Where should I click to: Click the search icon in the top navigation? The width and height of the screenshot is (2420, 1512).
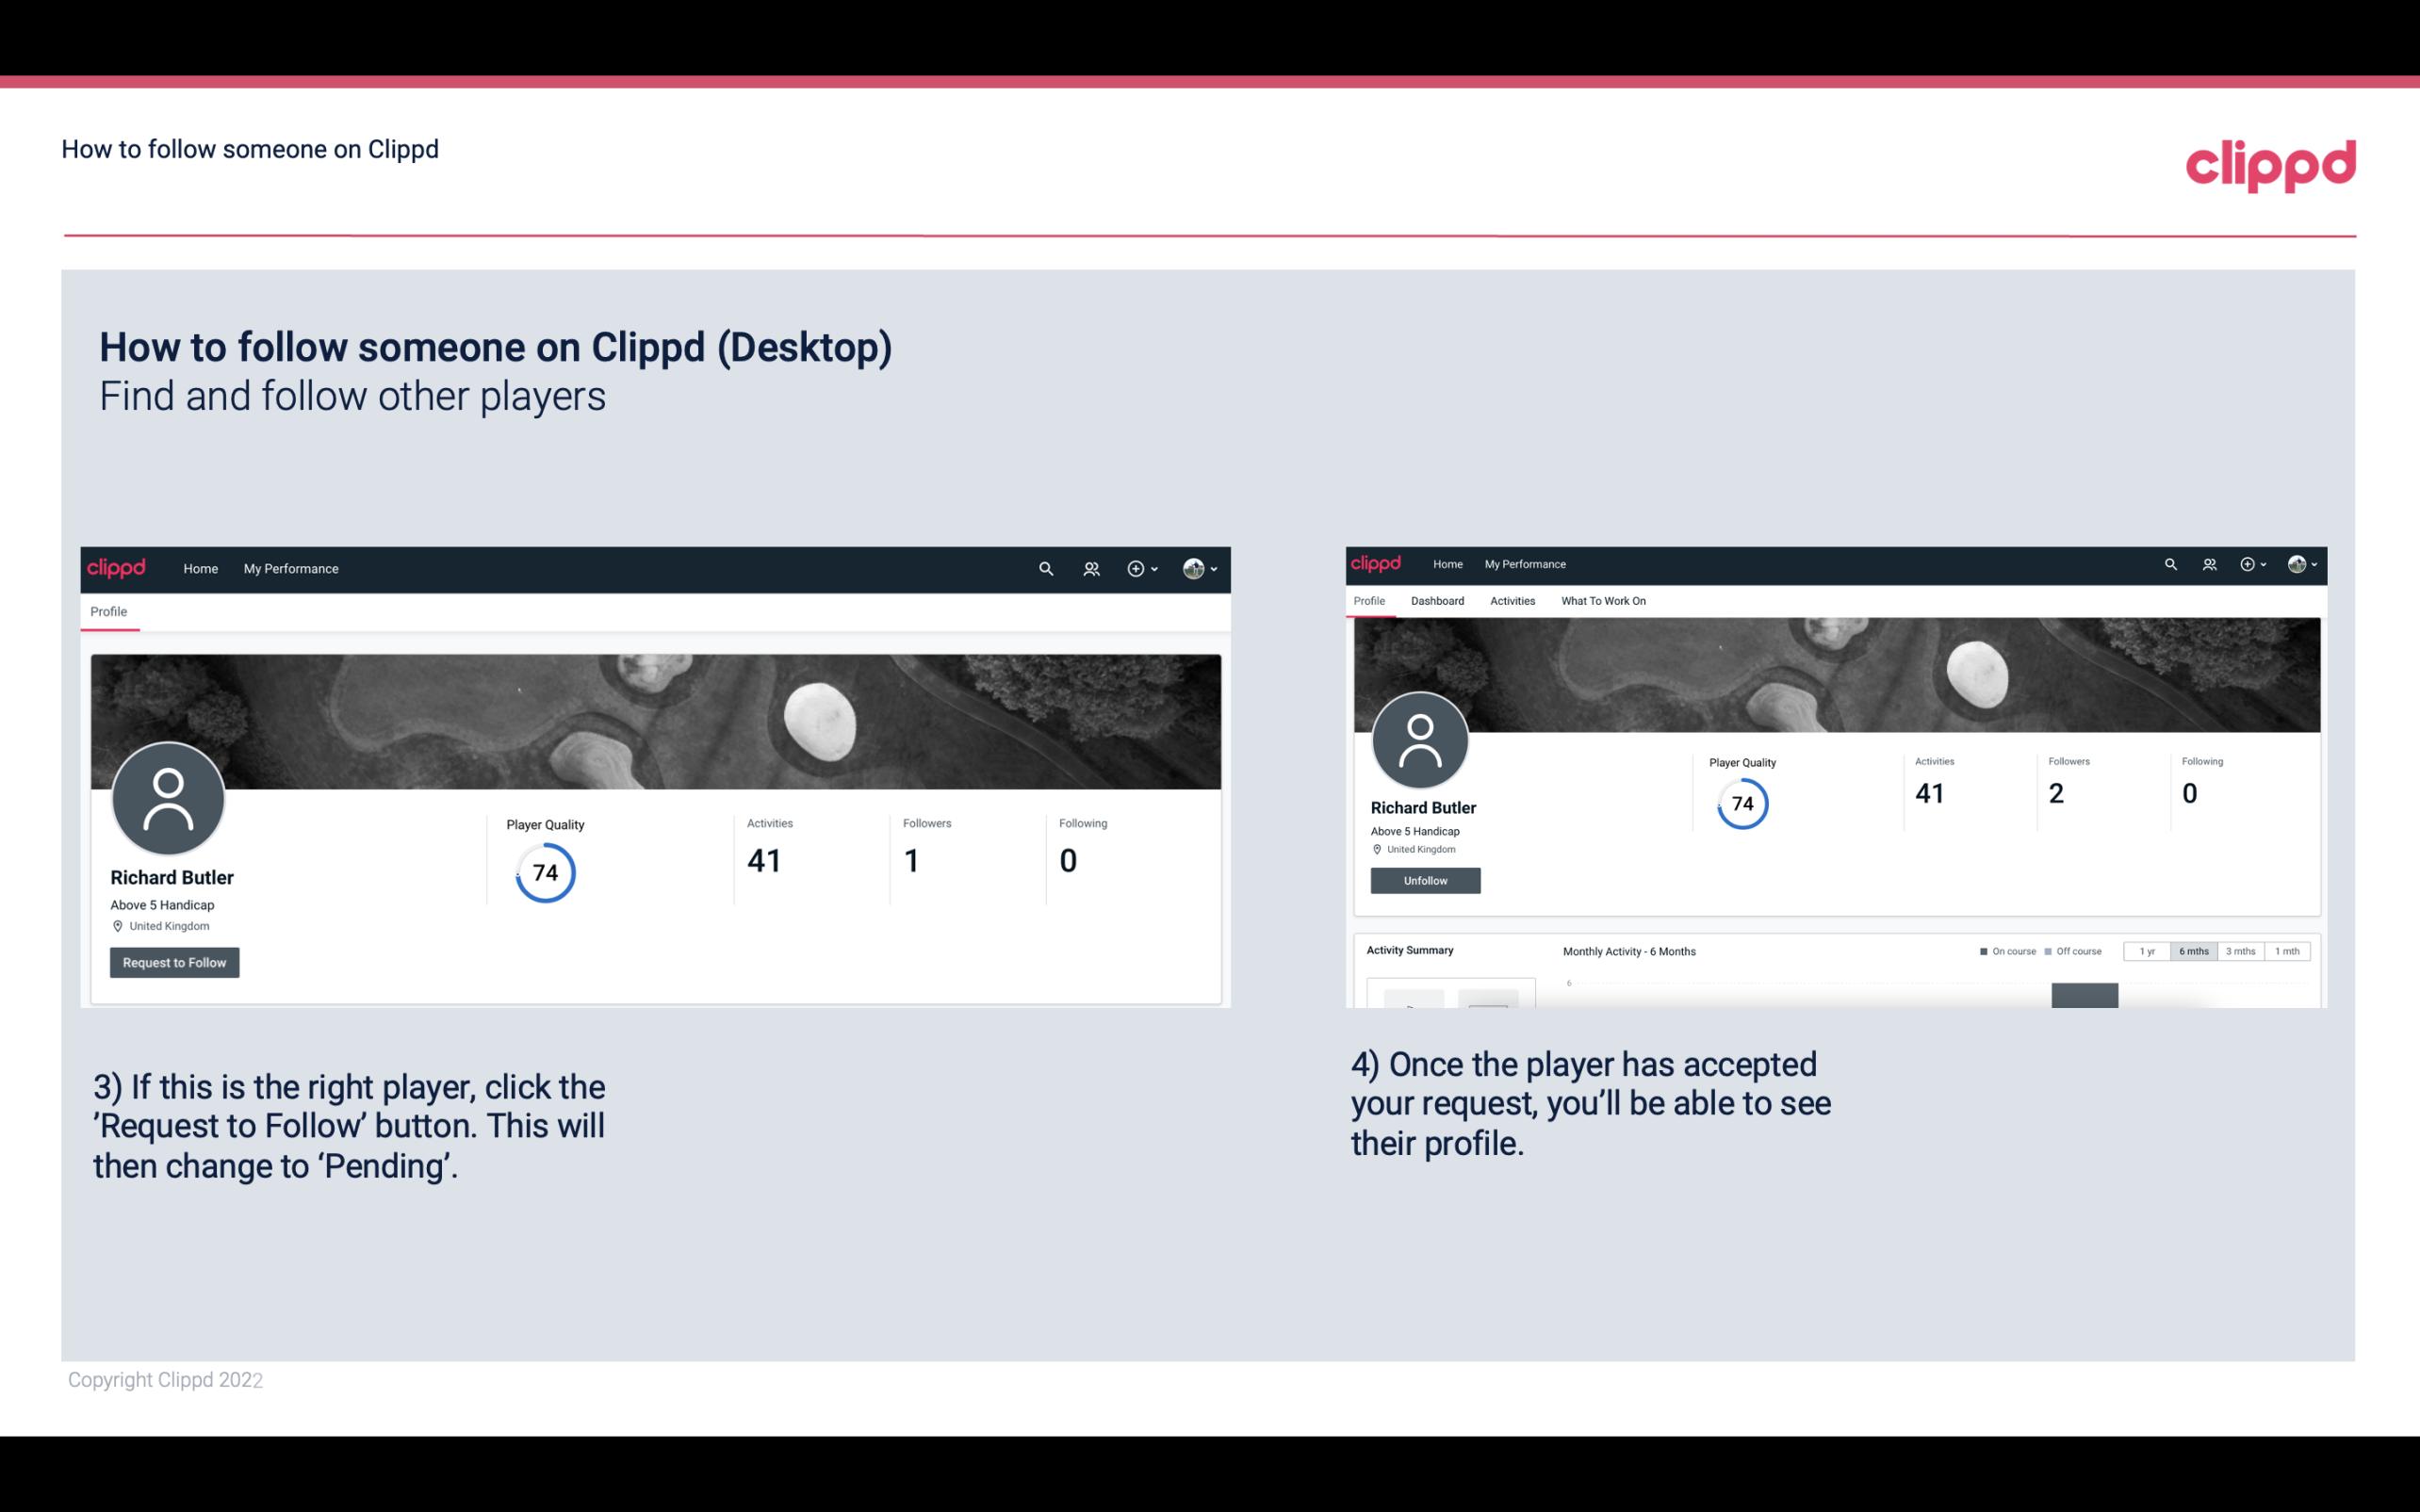(1045, 568)
